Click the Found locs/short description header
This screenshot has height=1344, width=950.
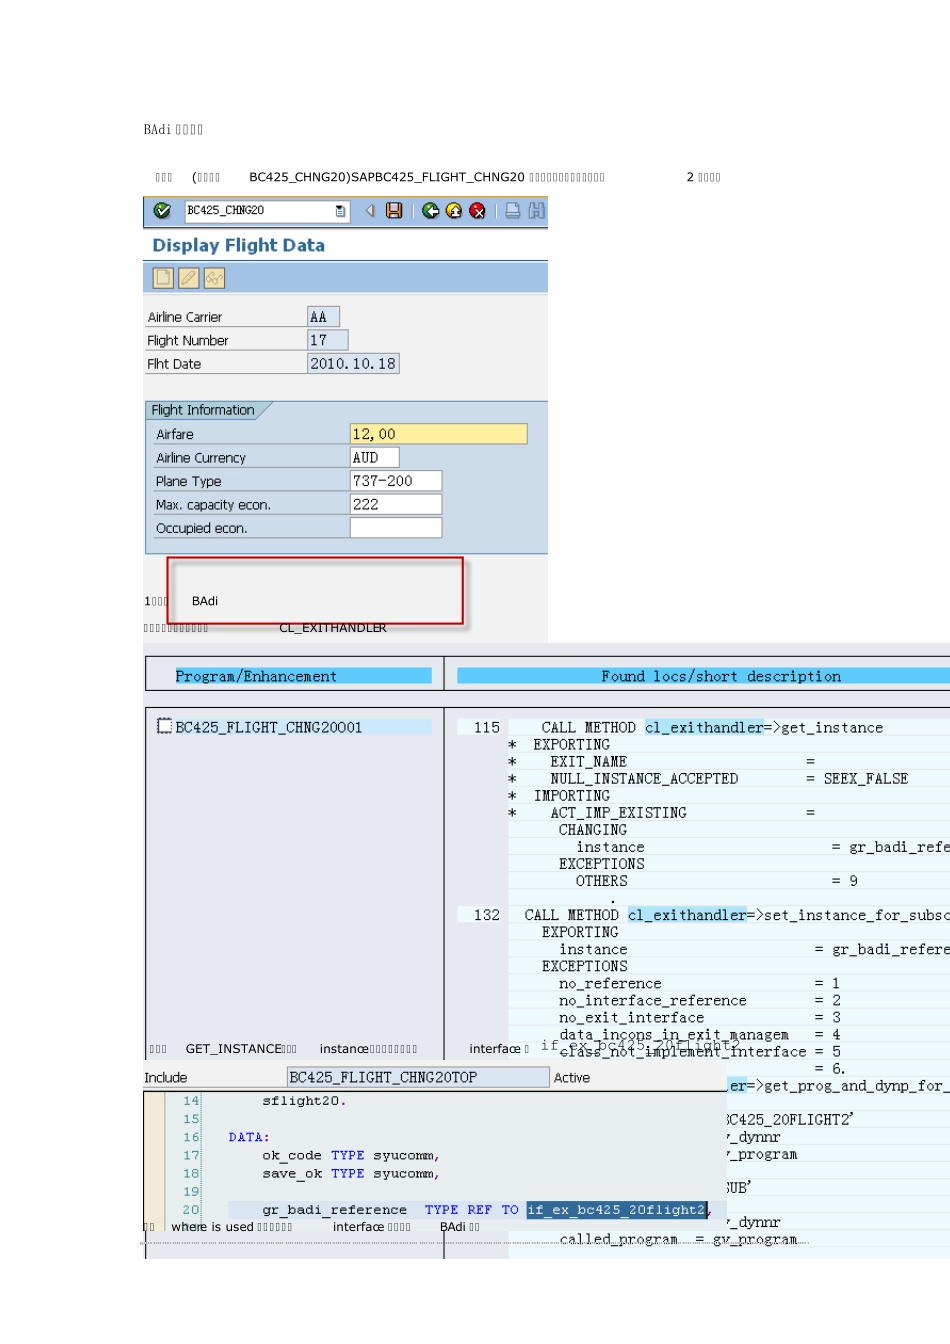click(x=721, y=676)
